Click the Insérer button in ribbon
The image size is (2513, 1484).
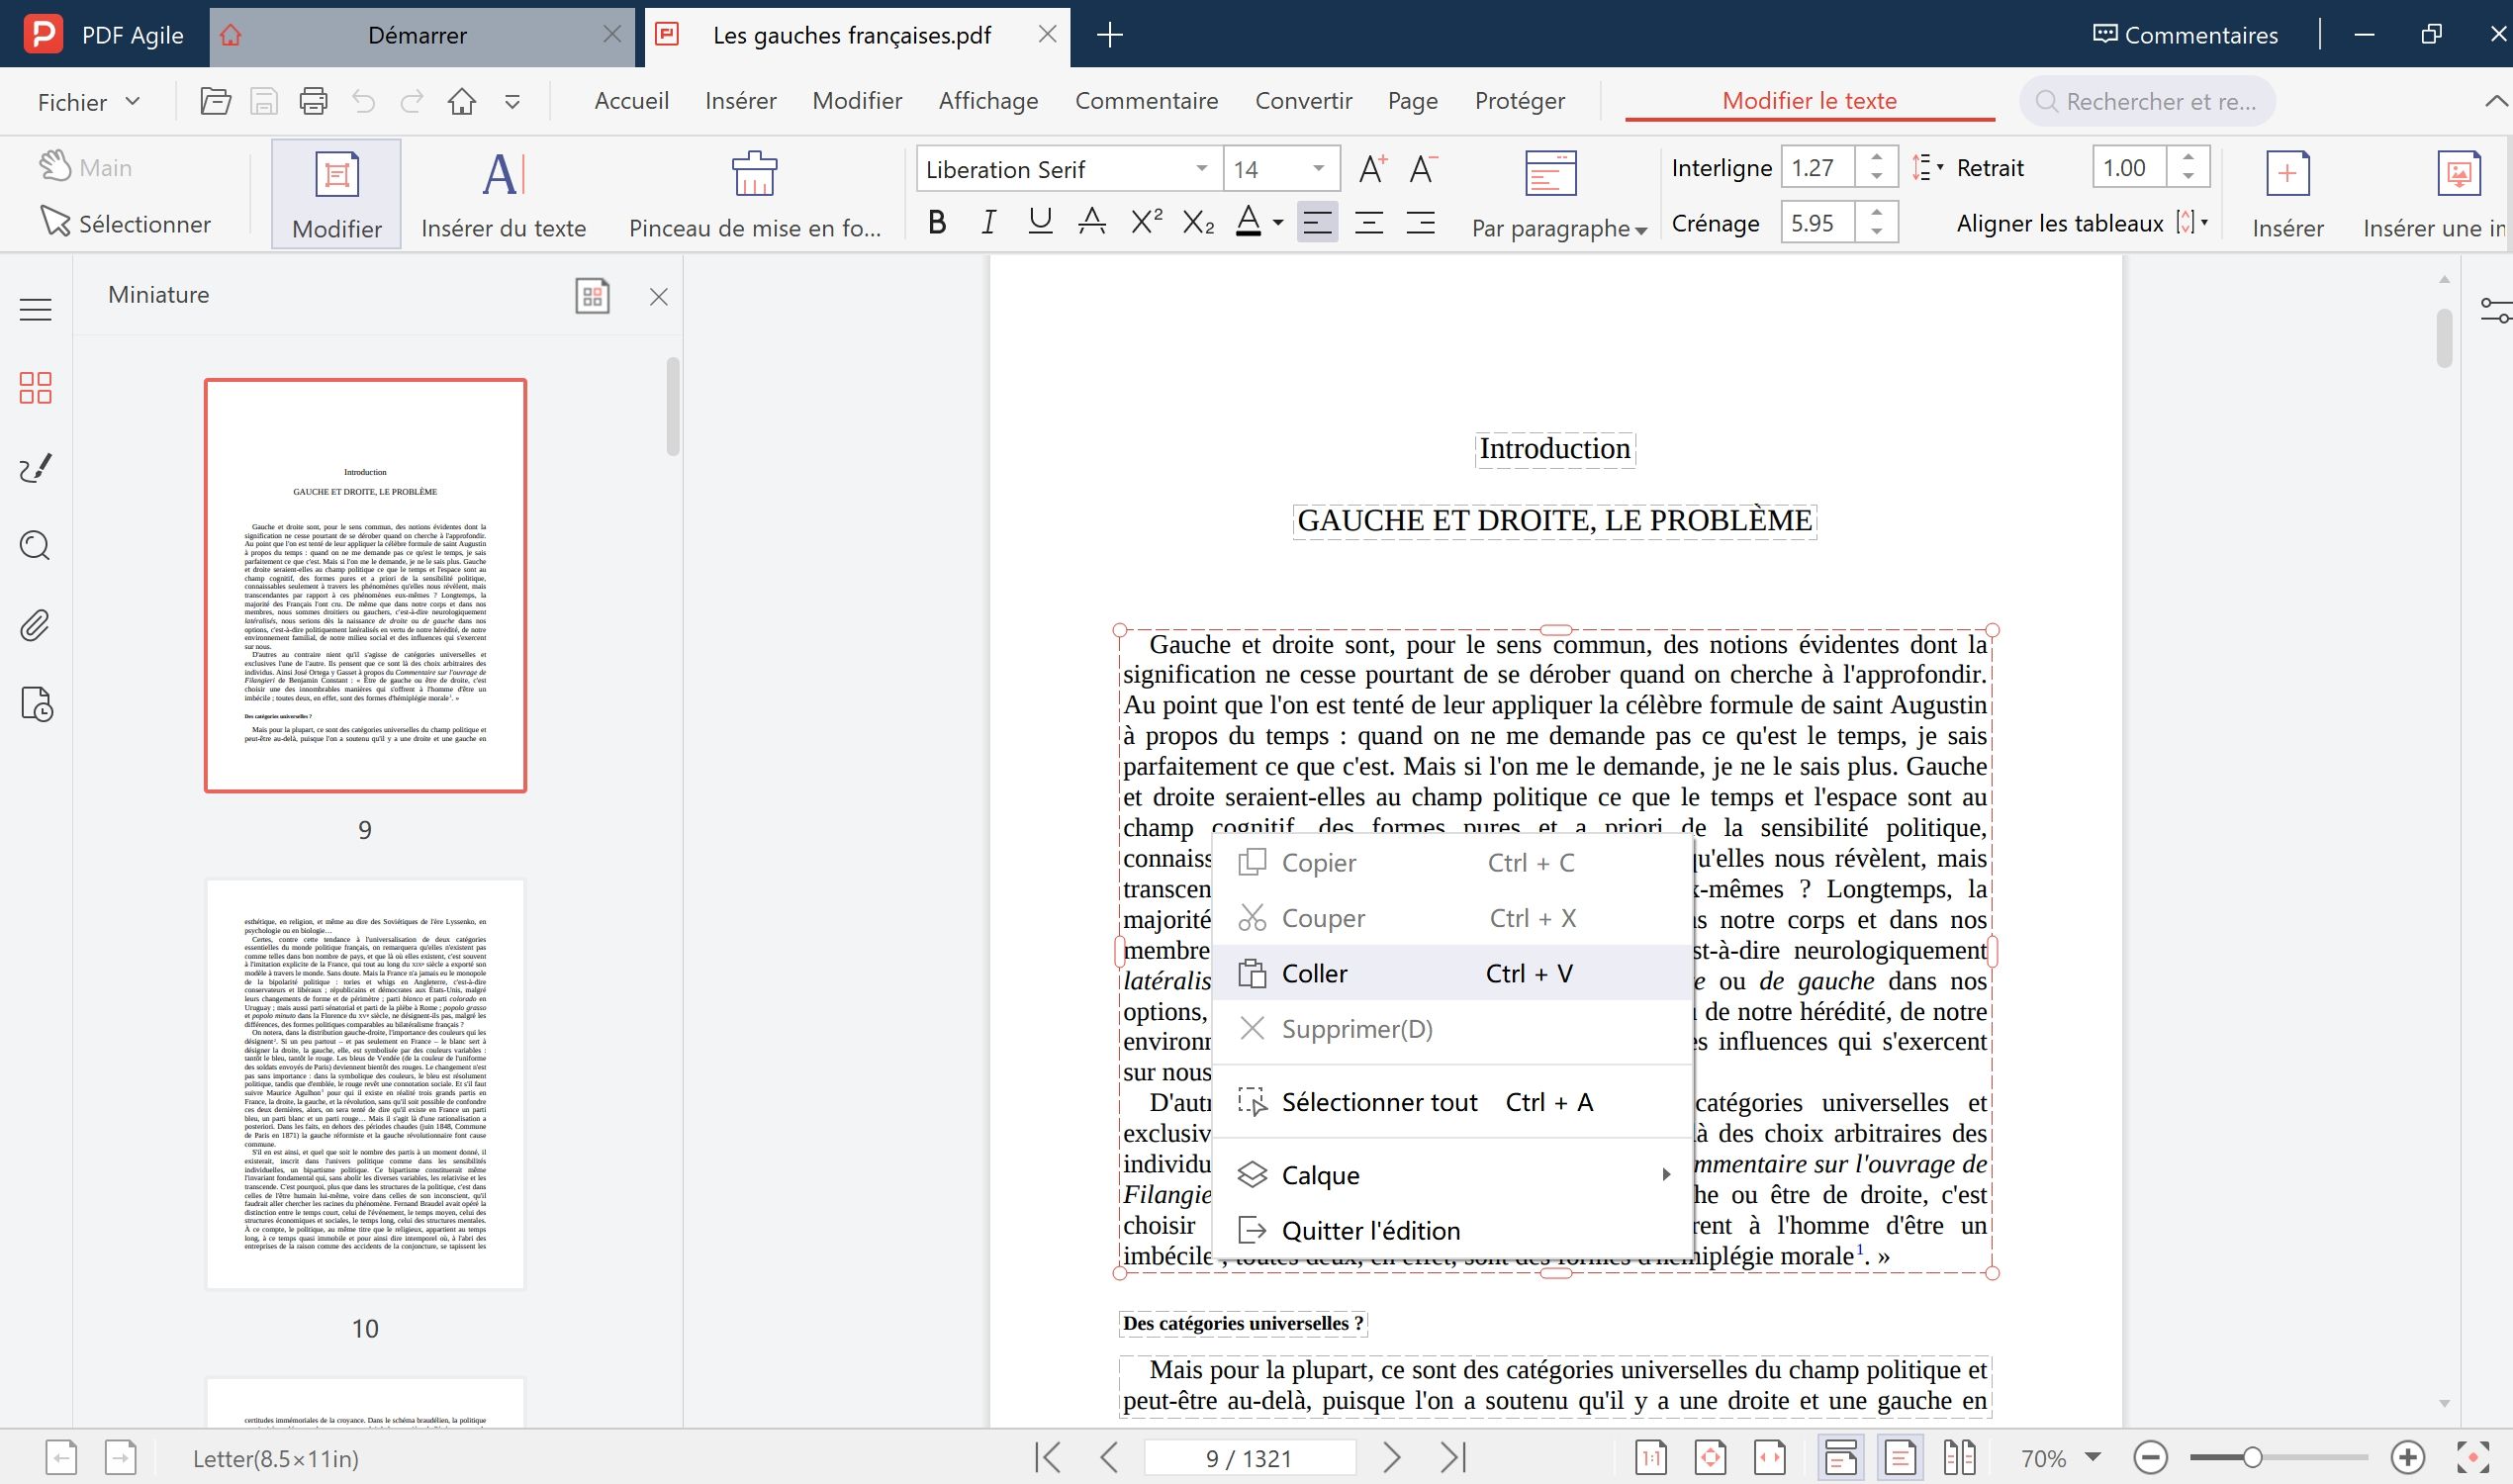pos(2287,195)
